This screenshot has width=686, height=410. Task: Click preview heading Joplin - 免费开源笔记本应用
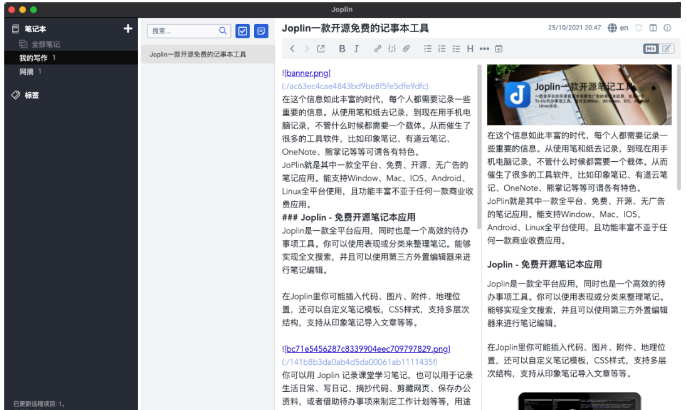(x=544, y=264)
